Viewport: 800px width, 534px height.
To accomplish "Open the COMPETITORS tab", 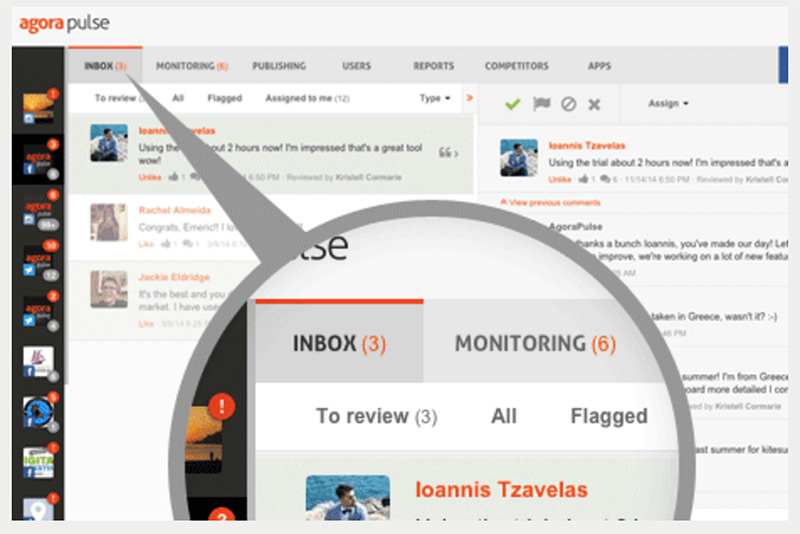I will (516, 66).
